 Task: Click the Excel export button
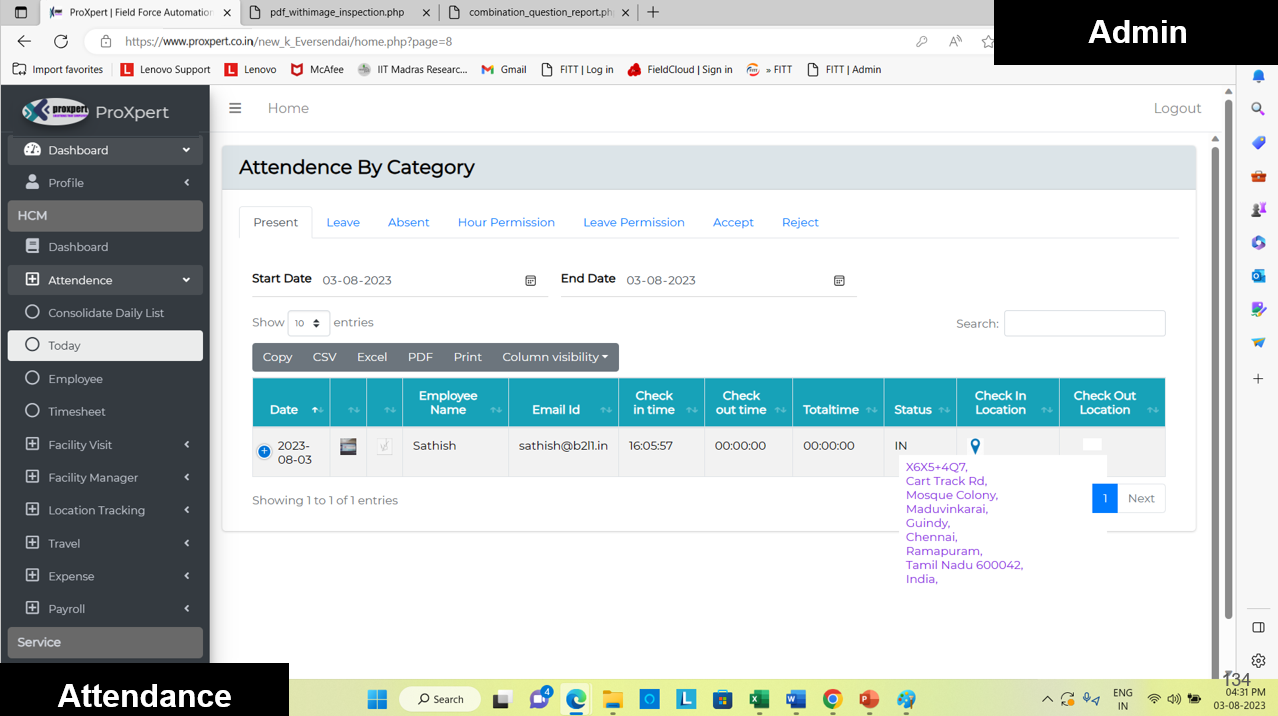pyautogui.click(x=372, y=357)
